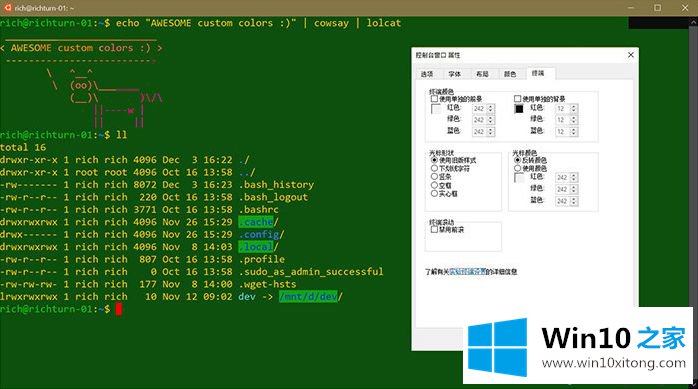Click the red cursor block at prompt
Screen dimensions: 698x389
pyautogui.click(x=119, y=309)
